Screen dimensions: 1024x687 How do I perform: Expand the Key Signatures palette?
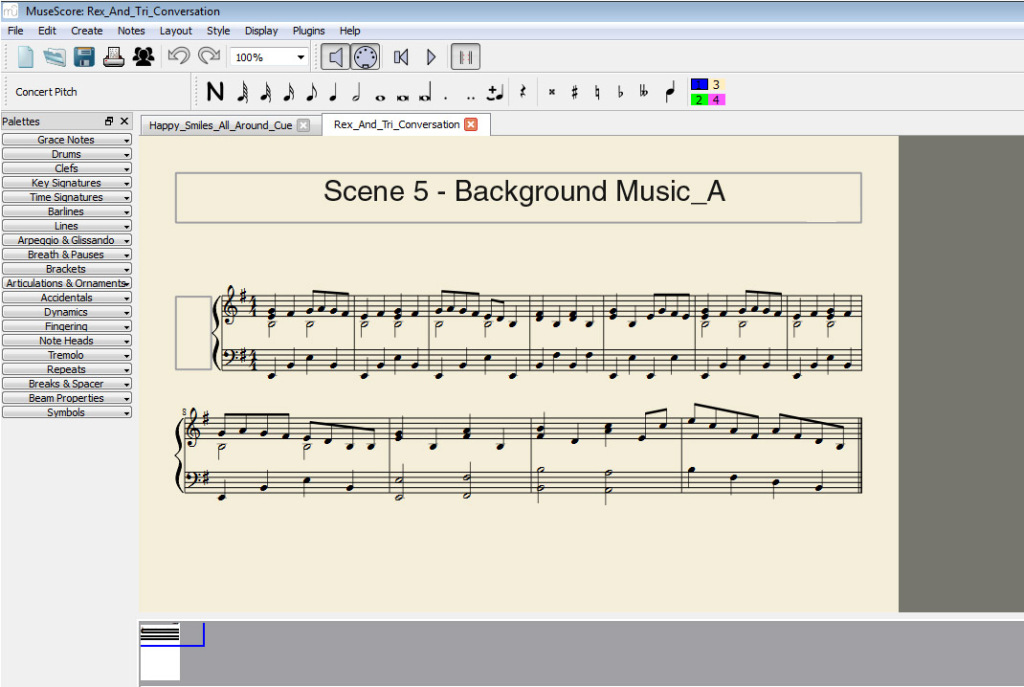pos(66,182)
